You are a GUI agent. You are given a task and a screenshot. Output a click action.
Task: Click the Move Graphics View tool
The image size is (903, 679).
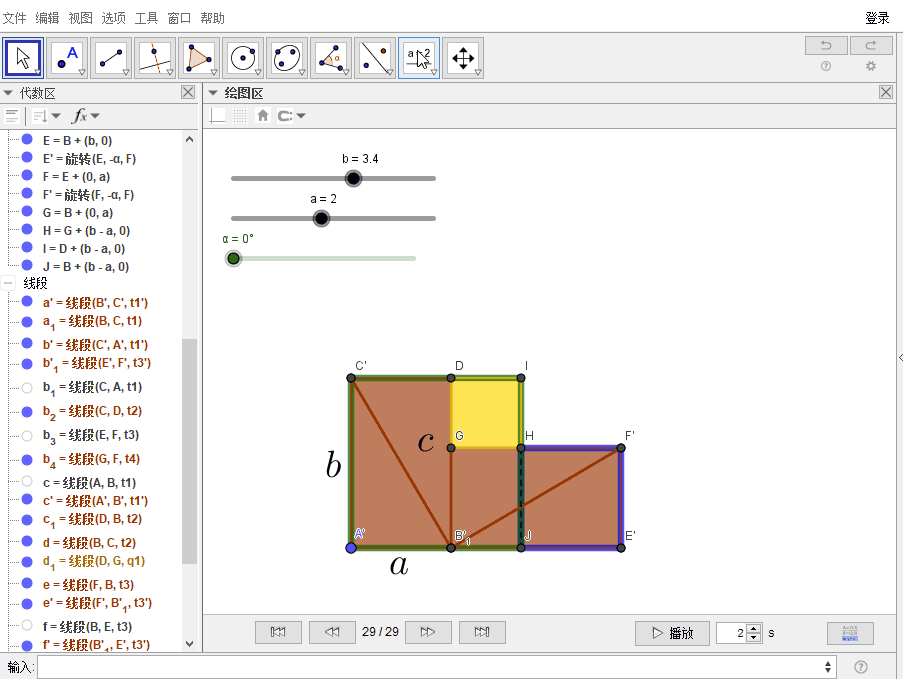tap(463, 58)
